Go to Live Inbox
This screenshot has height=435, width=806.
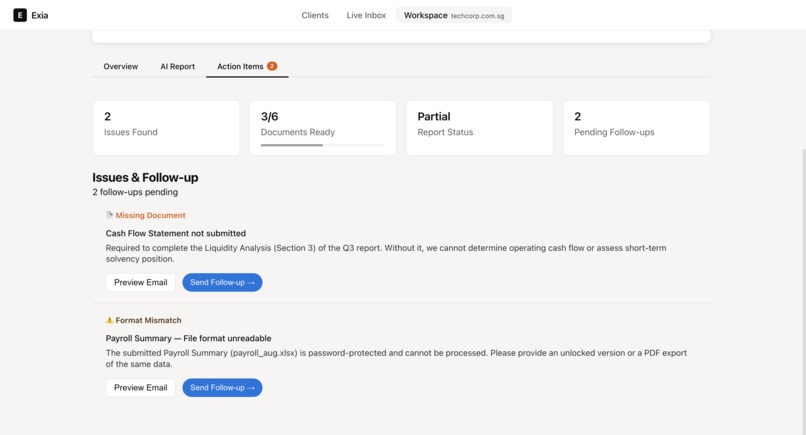point(366,15)
